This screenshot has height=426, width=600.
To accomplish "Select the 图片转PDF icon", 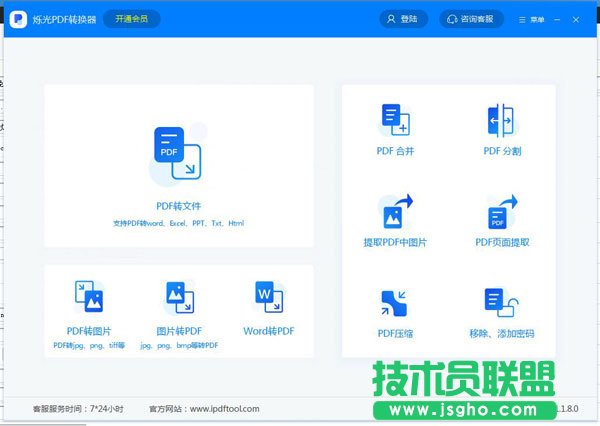I will pos(179,297).
